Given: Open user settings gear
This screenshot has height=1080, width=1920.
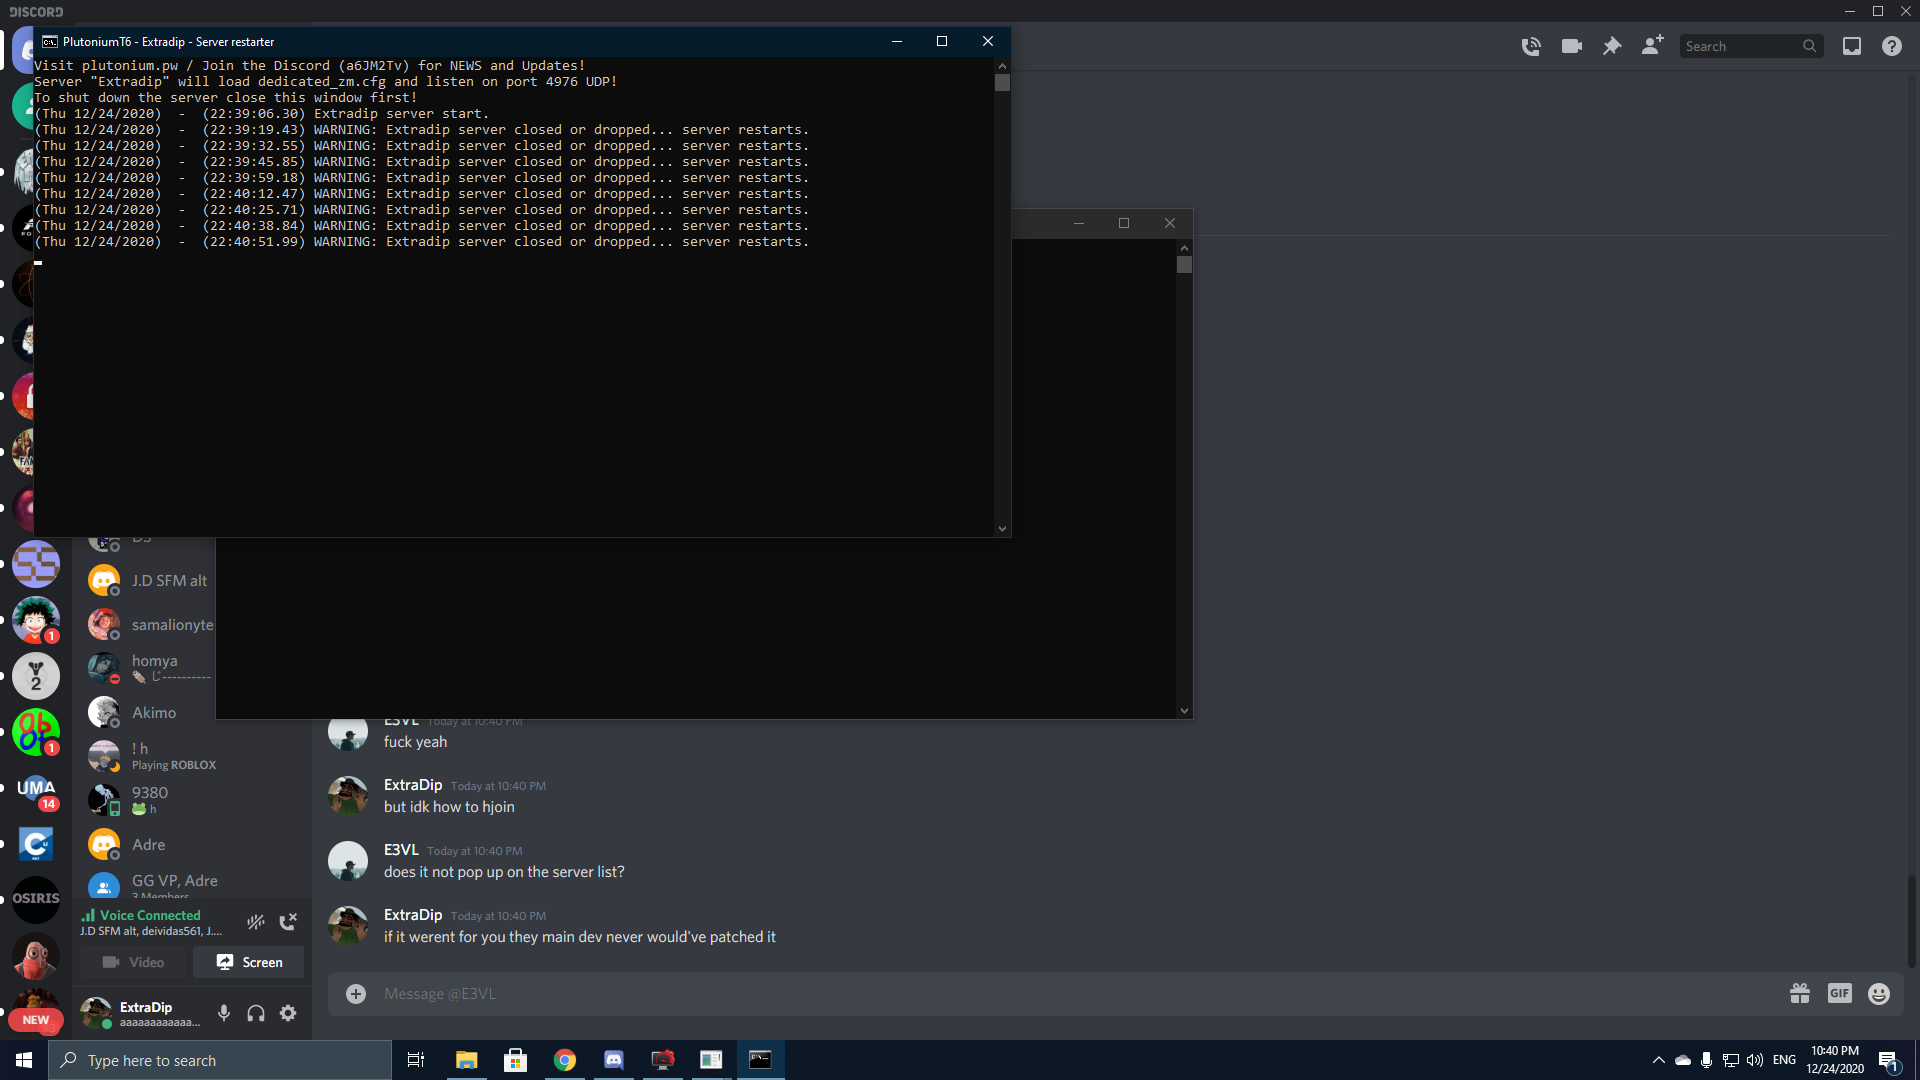Looking at the screenshot, I should pos(288,1013).
